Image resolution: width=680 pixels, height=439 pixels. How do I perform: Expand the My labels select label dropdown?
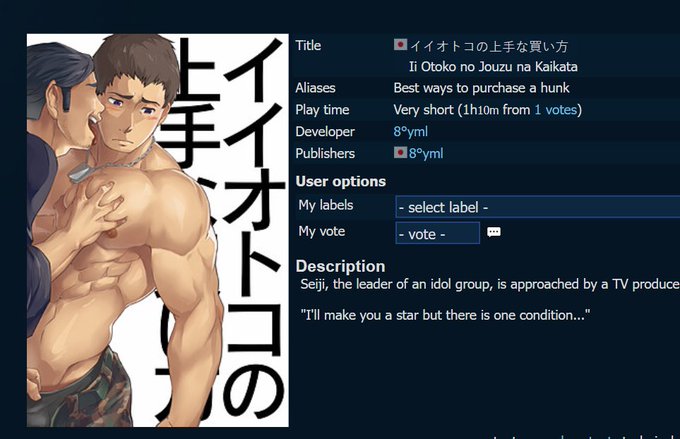(x=537, y=207)
